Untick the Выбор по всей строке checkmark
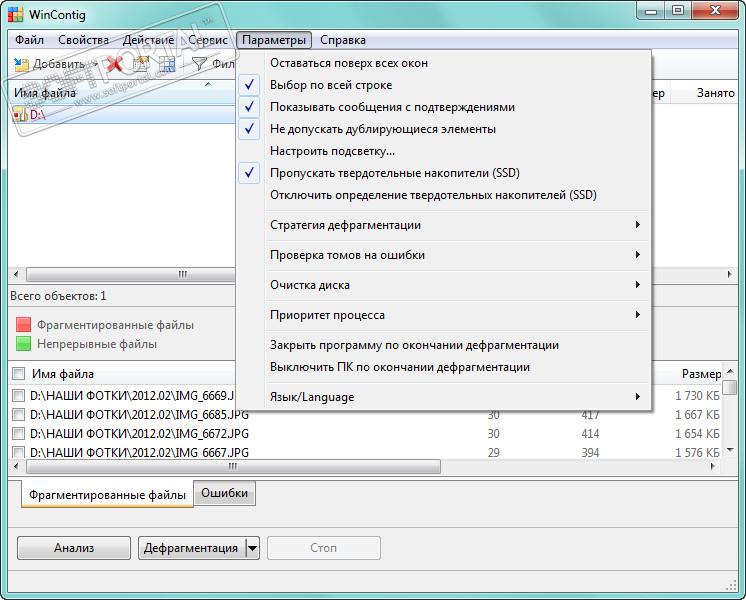 coord(249,85)
